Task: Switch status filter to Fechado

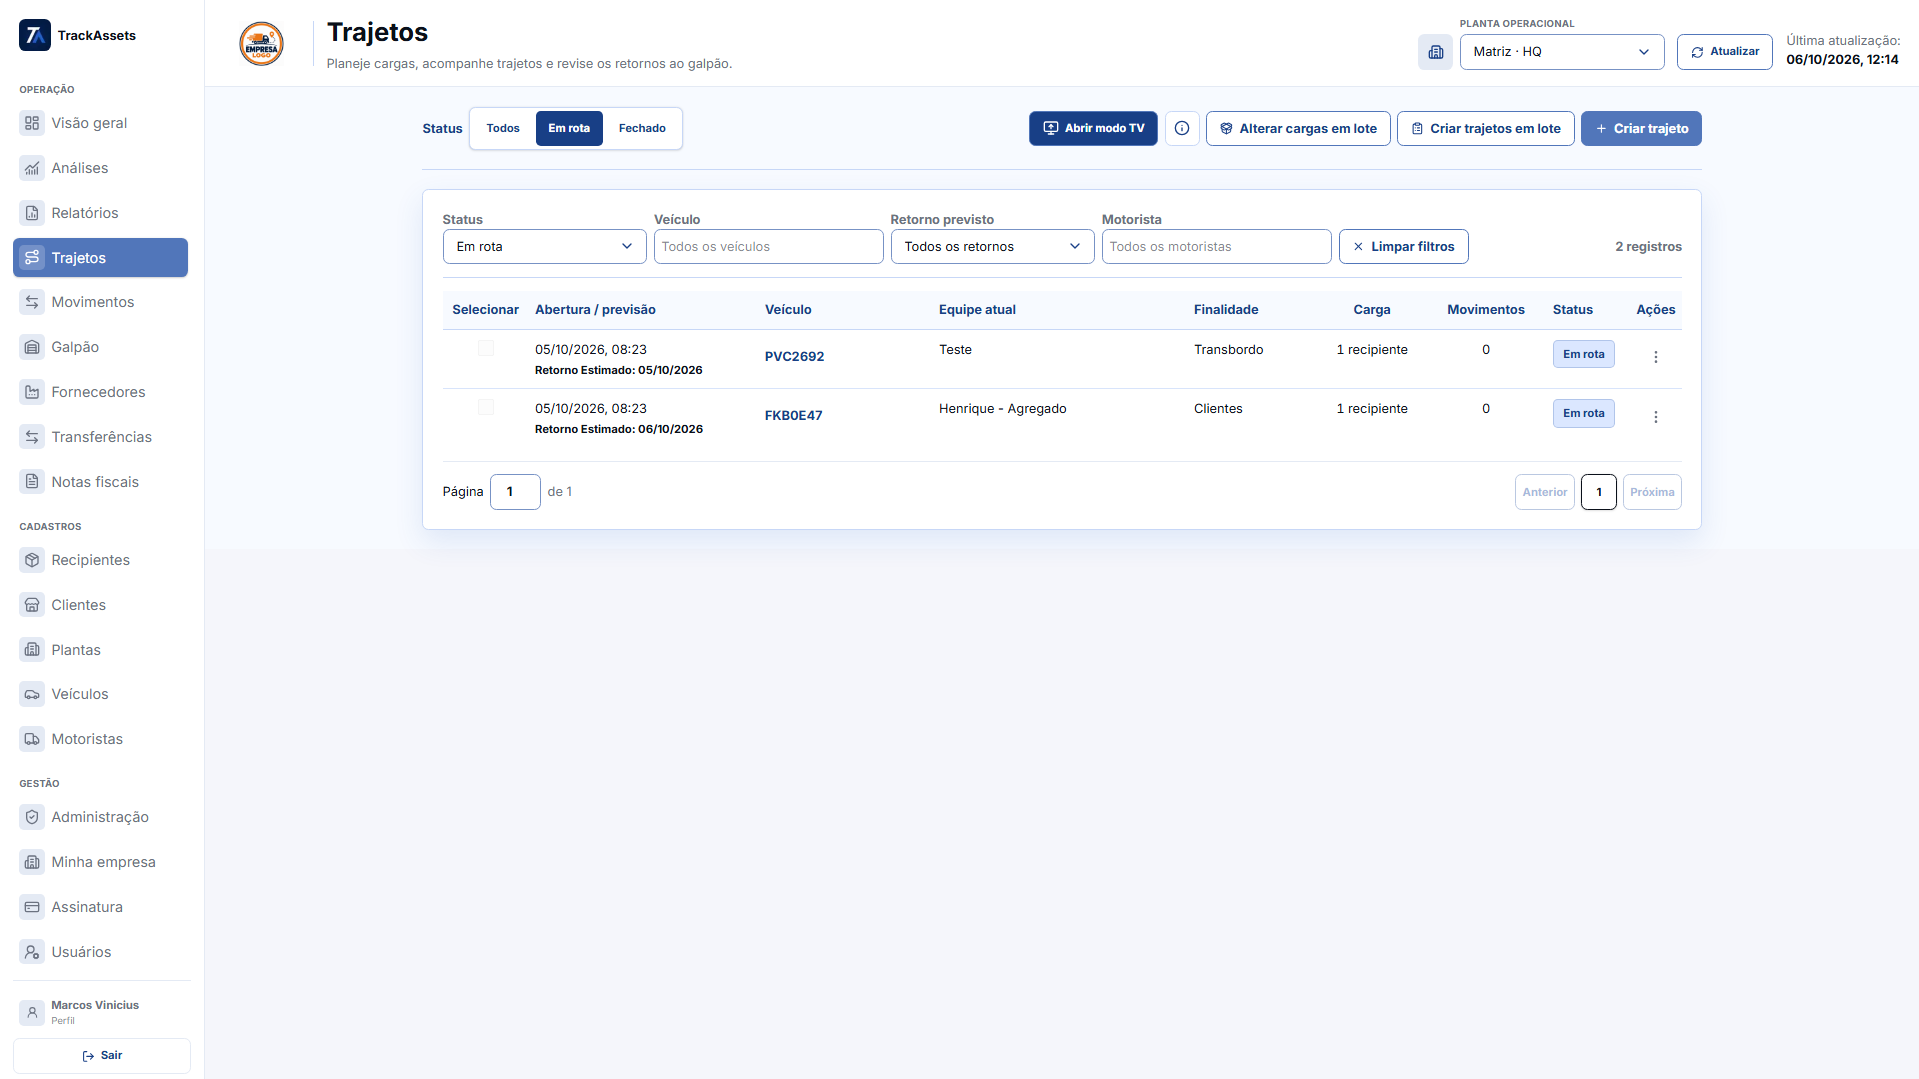Action: coord(642,128)
